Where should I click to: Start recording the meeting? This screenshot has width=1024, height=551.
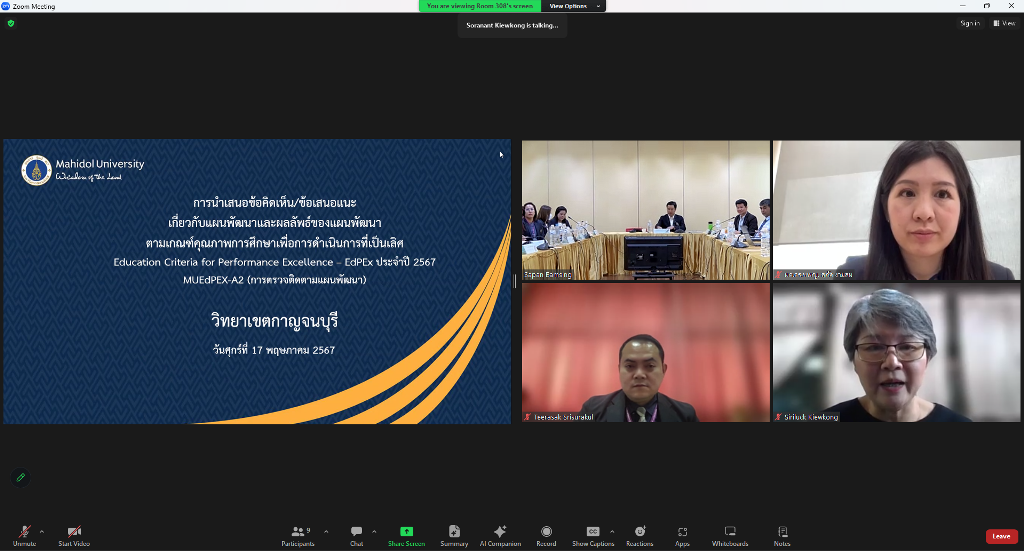pos(546,535)
